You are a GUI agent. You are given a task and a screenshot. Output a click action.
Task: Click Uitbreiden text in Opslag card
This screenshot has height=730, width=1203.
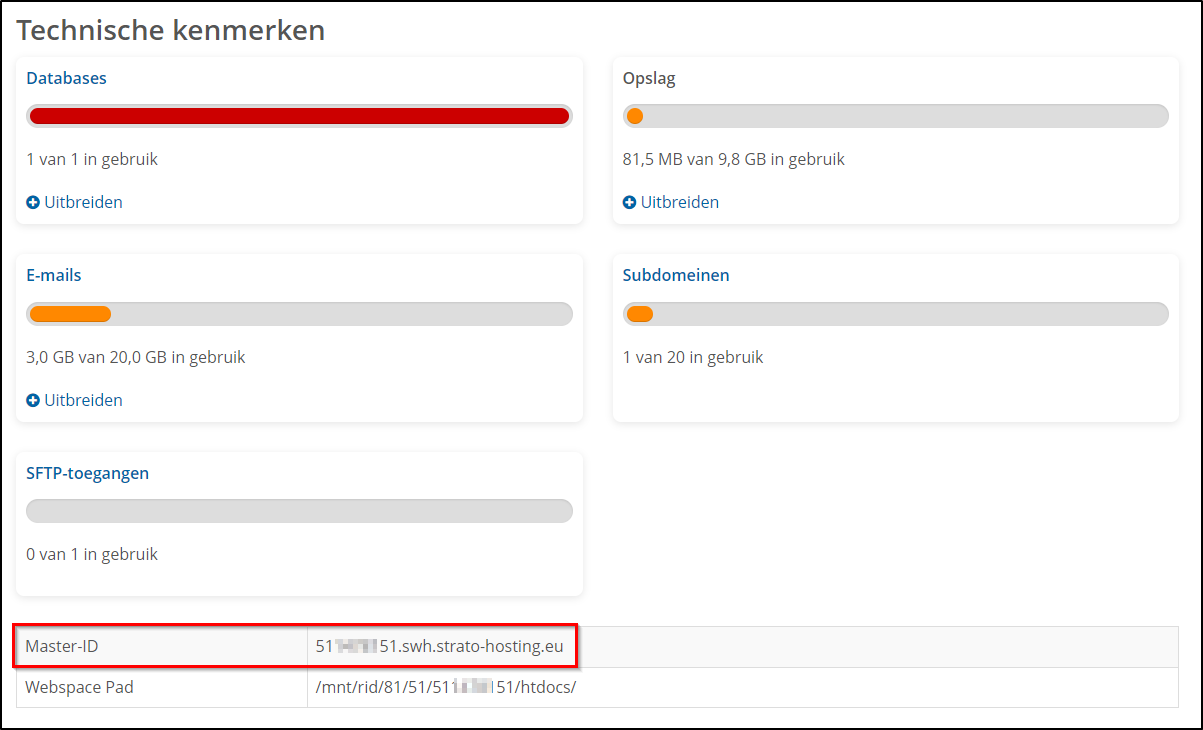click(x=679, y=203)
